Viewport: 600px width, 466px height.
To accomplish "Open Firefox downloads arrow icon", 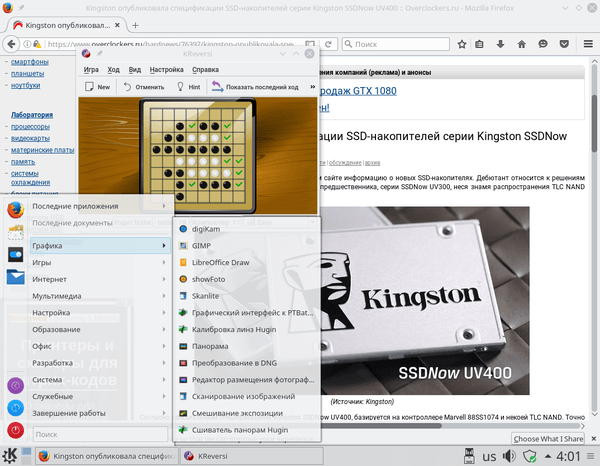I will 499,44.
